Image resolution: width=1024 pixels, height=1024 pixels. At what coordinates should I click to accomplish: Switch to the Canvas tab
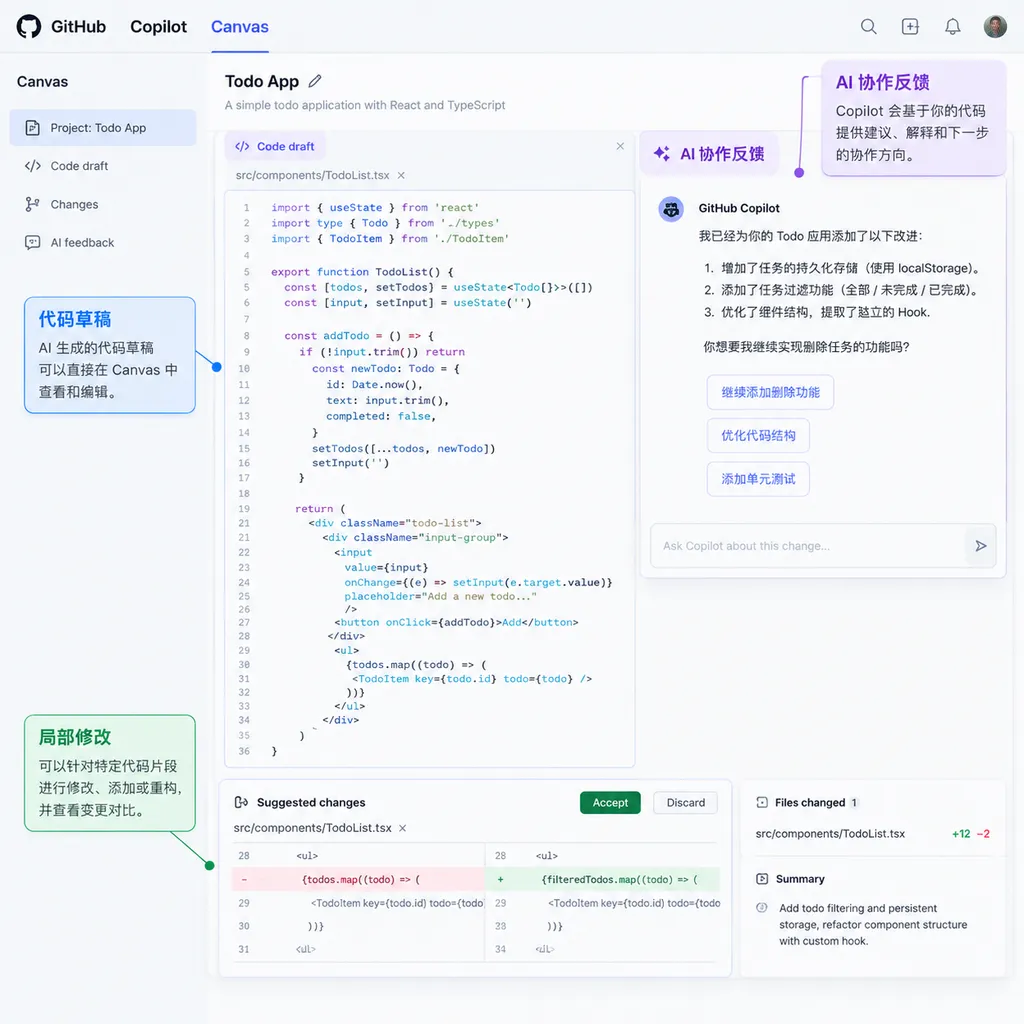click(x=240, y=27)
